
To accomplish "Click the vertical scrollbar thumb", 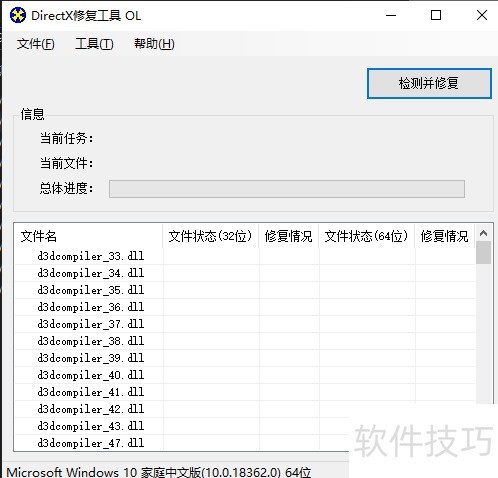I will pyautogui.click(x=483, y=253).
